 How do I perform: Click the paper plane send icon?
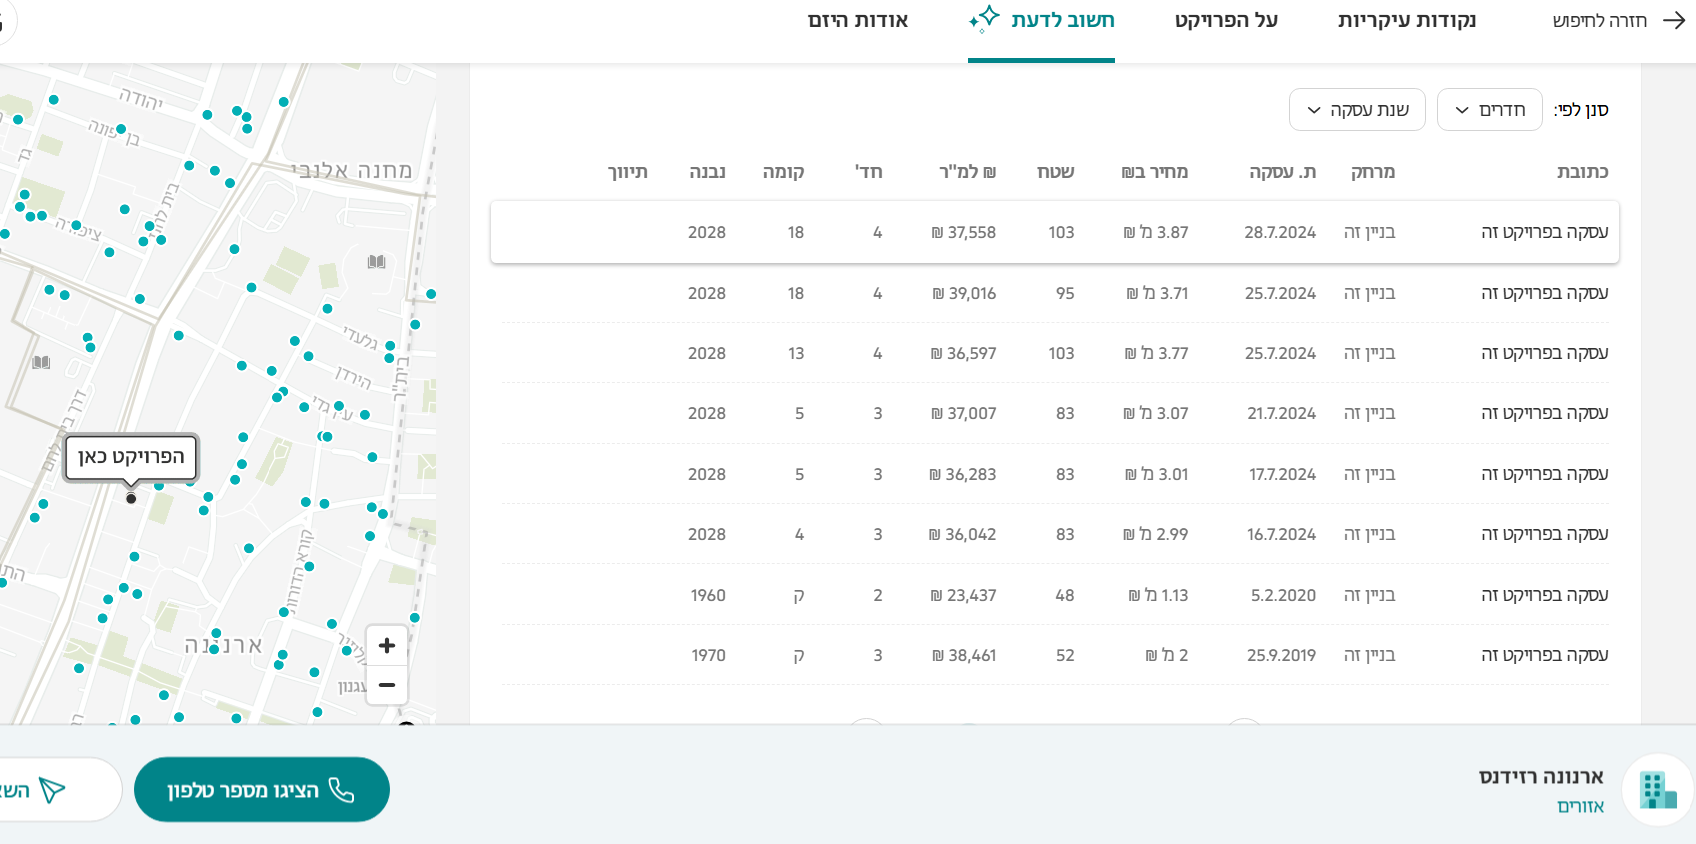coord(52,790)
